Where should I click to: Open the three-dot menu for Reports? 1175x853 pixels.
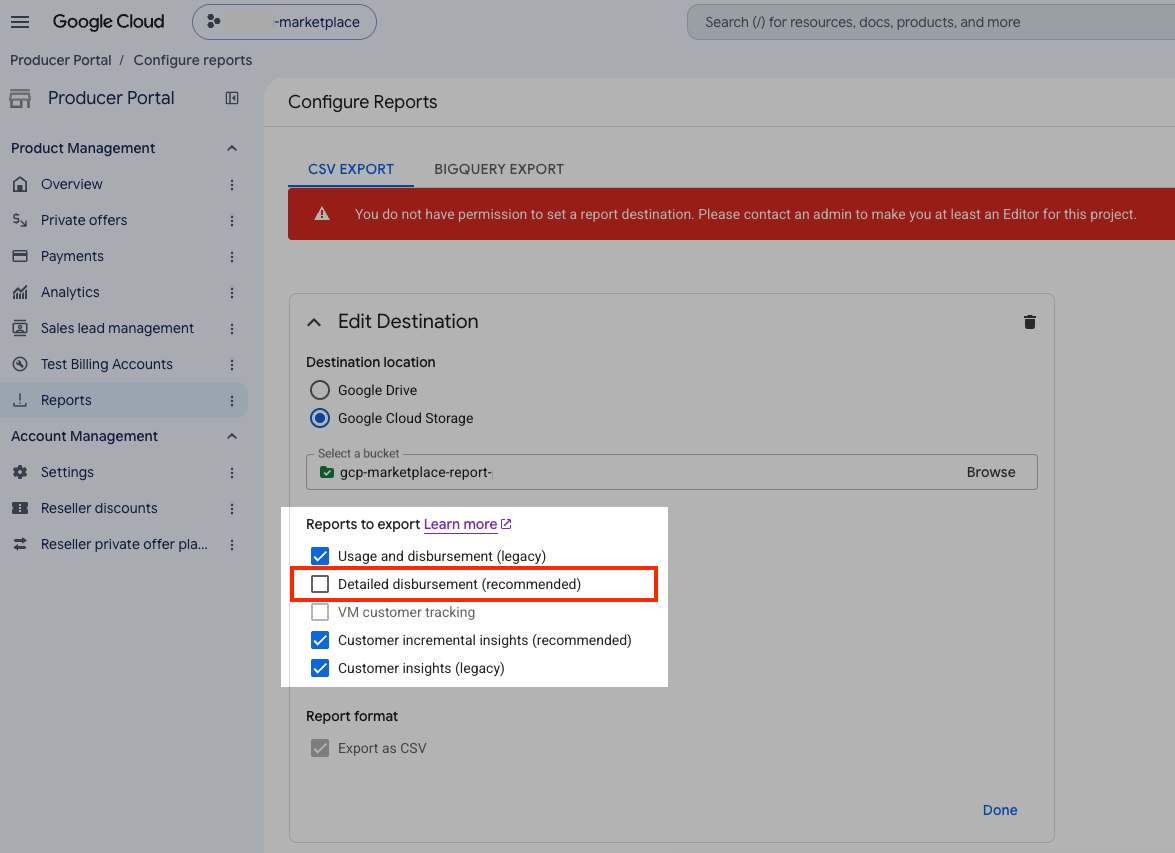[x=232, y=400]
